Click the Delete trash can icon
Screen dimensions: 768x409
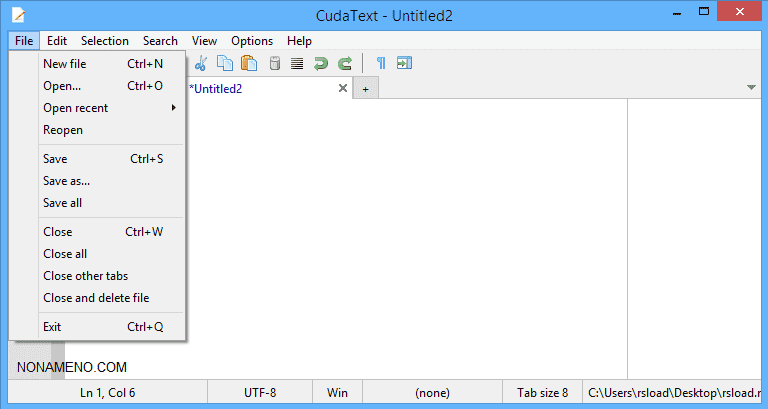(273, 63)
